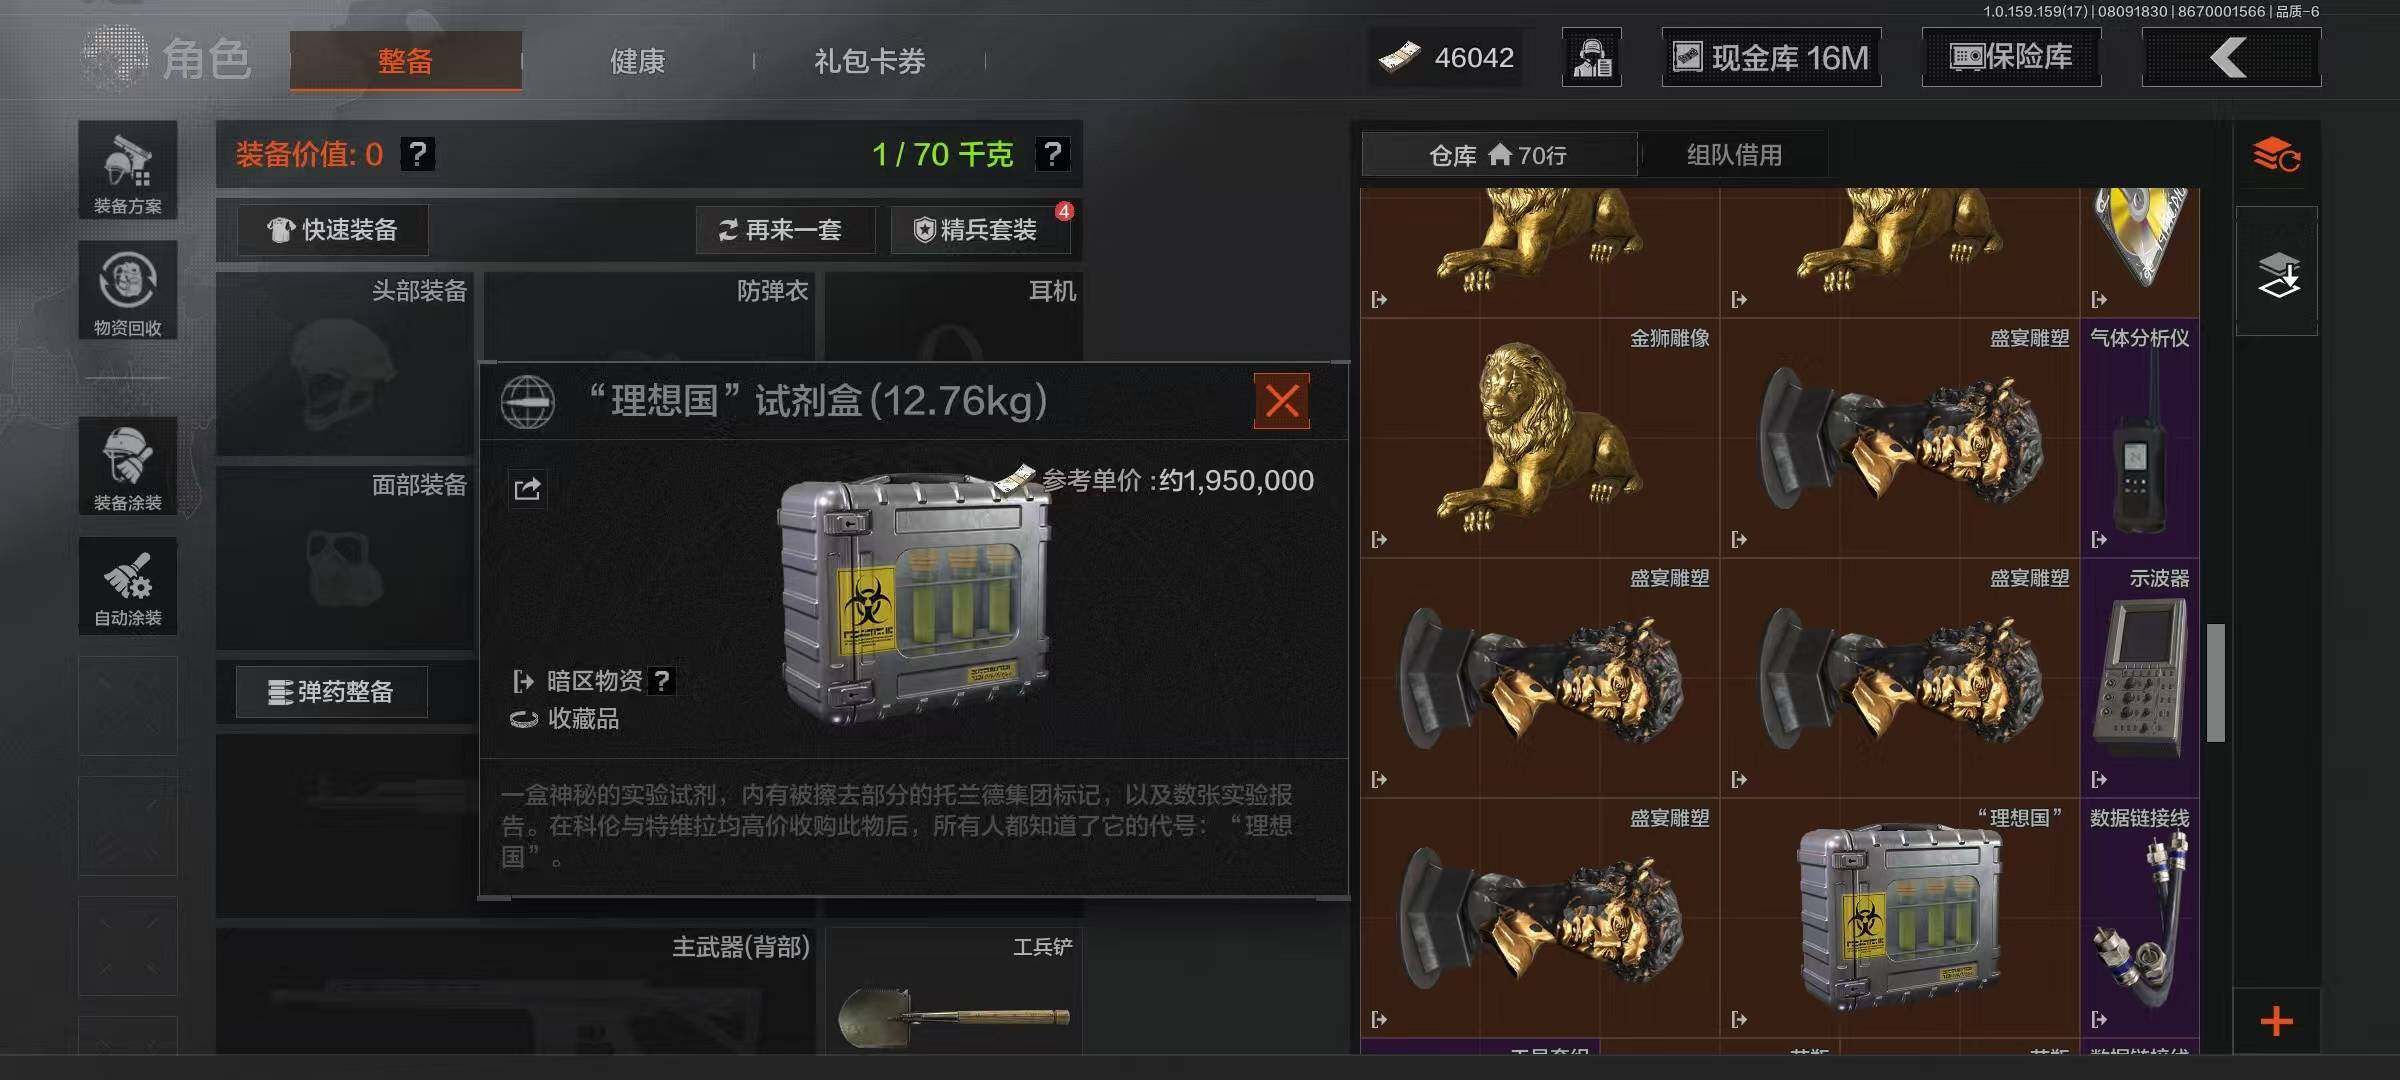2400x1080 pixels.
Task: Switch to the 礼包卡券 tab
Action: (x=870, y=62)
